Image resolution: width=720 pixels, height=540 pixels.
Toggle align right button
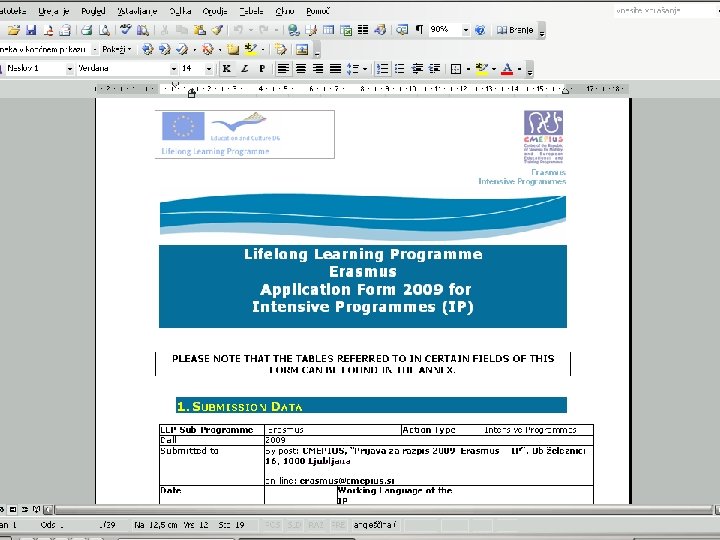click(318, 69)
